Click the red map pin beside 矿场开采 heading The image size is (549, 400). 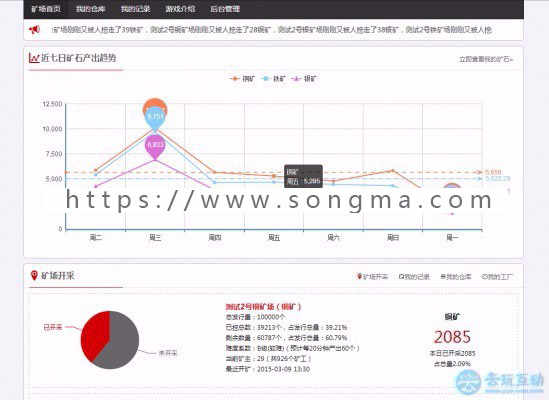pos(34,275)
